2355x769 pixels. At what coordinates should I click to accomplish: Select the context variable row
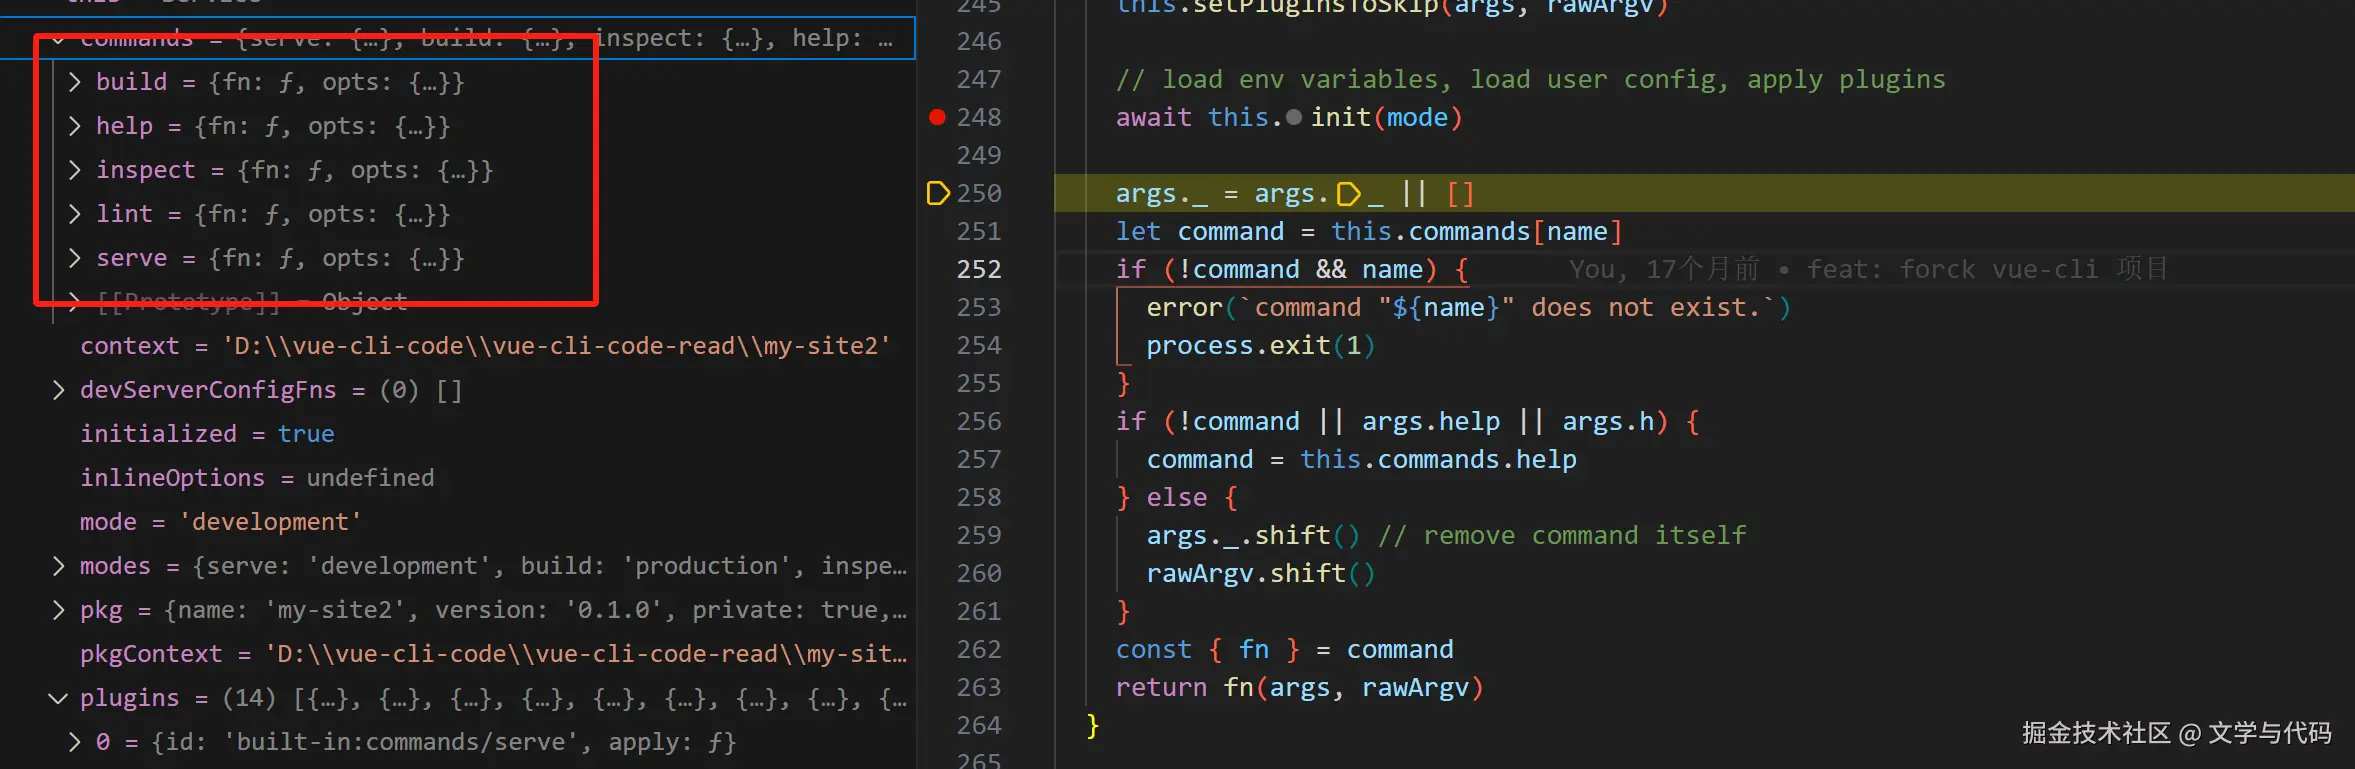458,346
